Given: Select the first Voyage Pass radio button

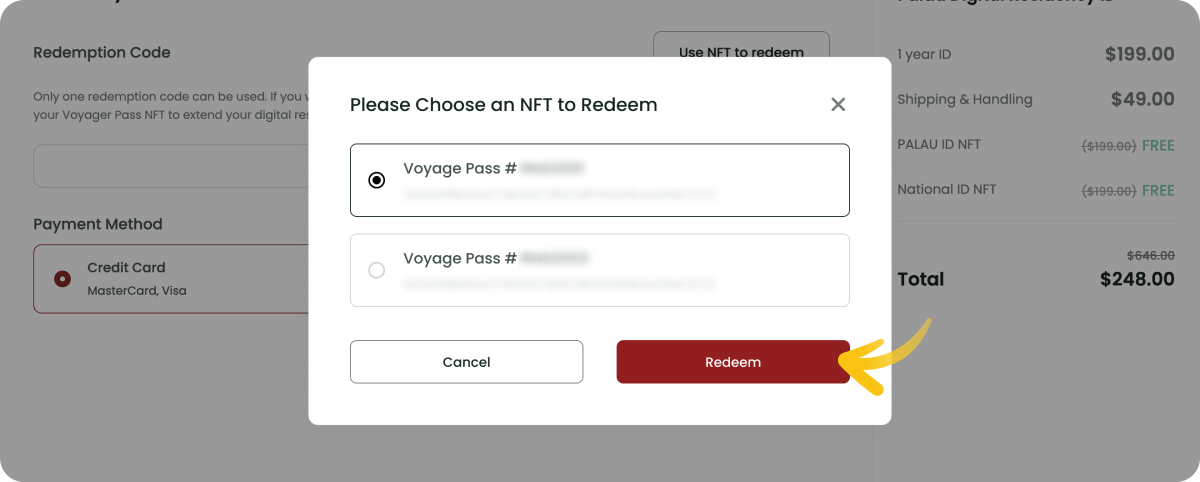Looking at the screenshot, I should tap(376, 181).
